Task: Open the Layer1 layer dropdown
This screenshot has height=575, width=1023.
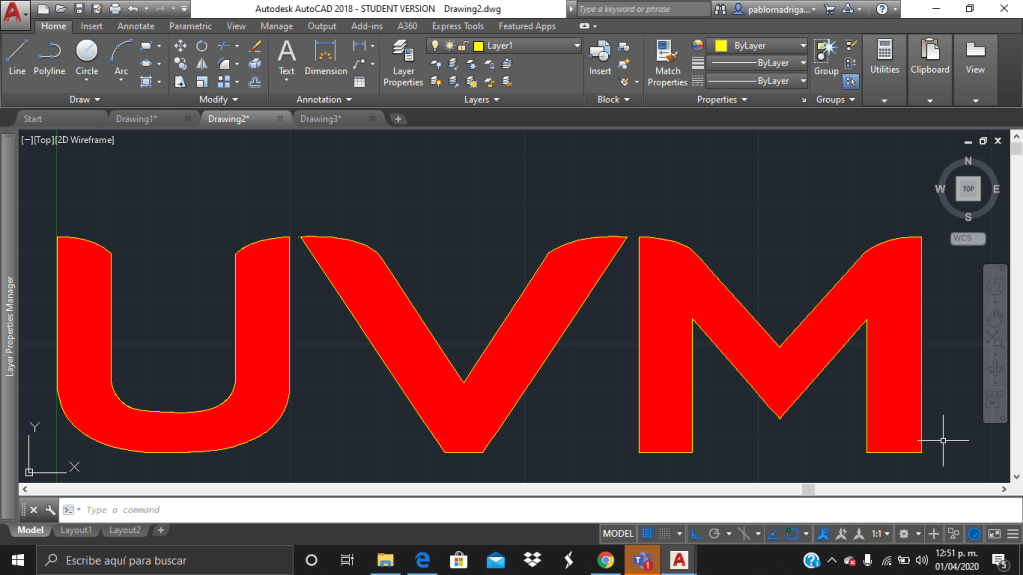Action: click(505, 46)
